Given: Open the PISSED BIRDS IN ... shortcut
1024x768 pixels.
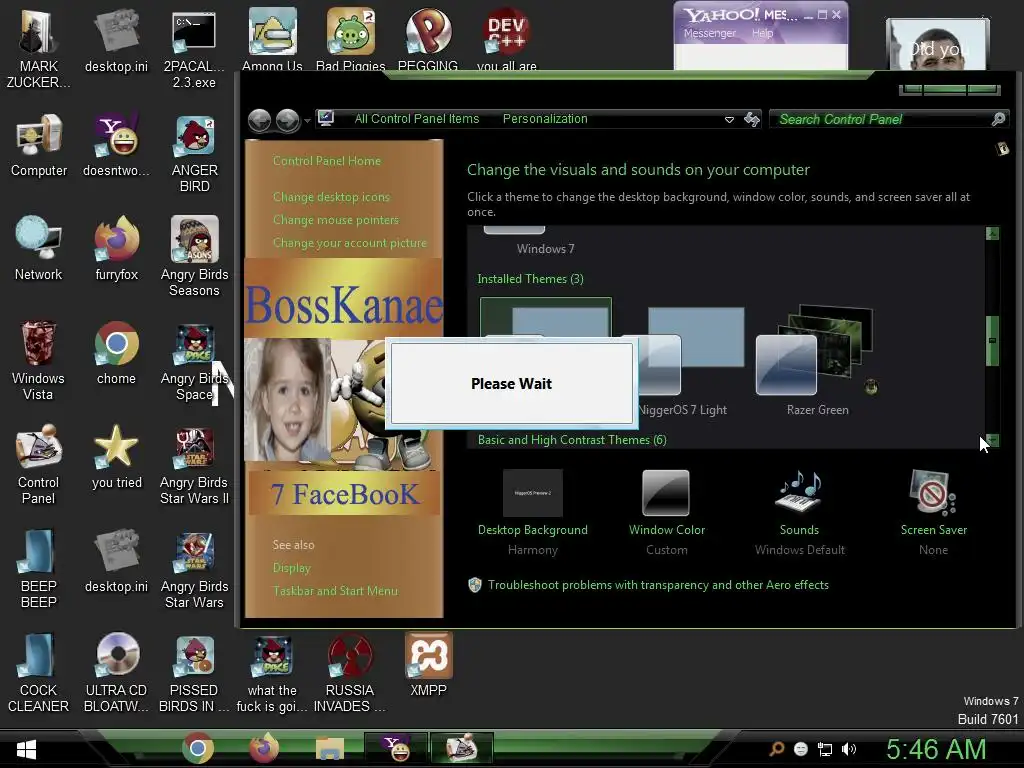Looking at the screenshot, I should tap(194, 673).
